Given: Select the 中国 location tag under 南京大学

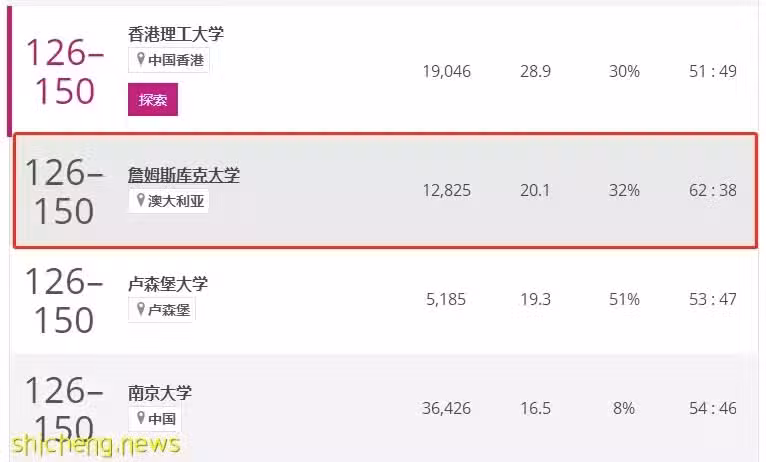Looking at the screenshot, I should click(x=155, y=419).
